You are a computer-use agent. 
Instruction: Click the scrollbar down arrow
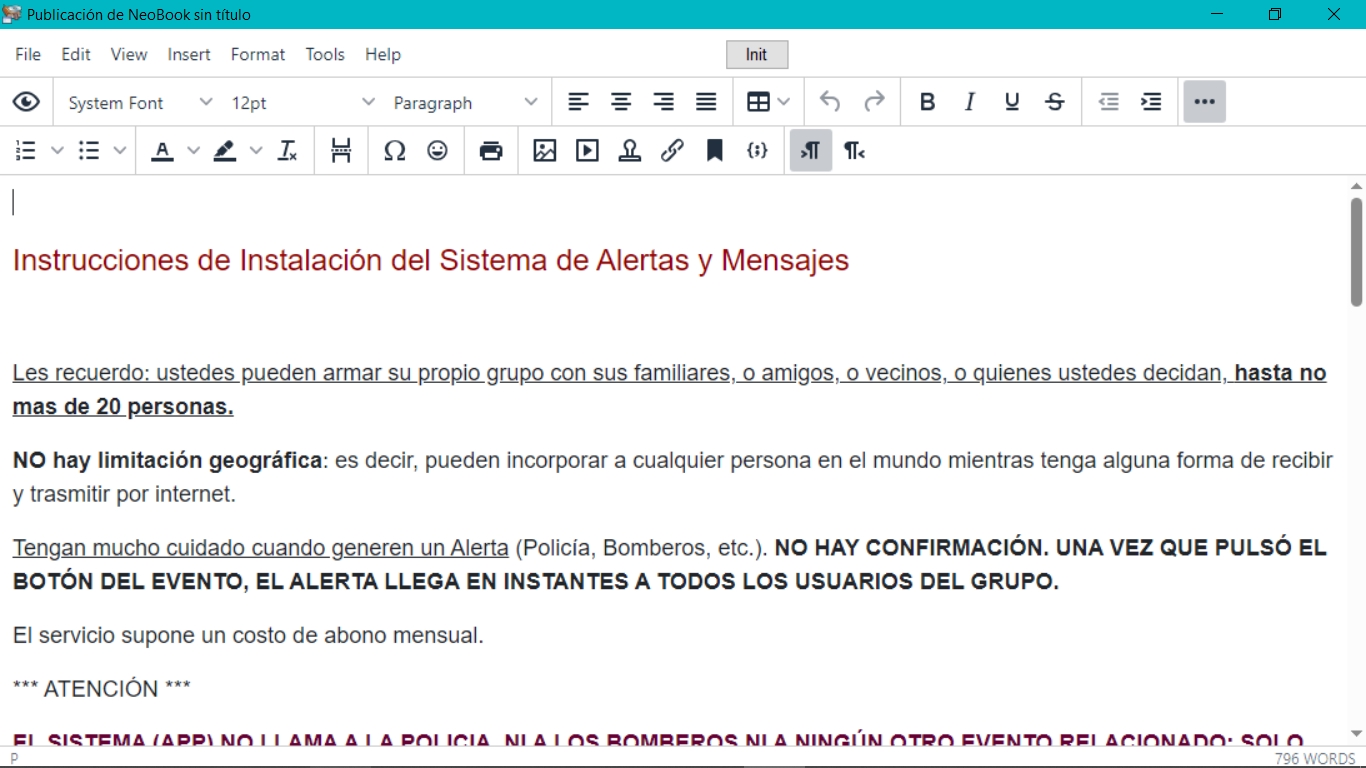(1357, 733)
